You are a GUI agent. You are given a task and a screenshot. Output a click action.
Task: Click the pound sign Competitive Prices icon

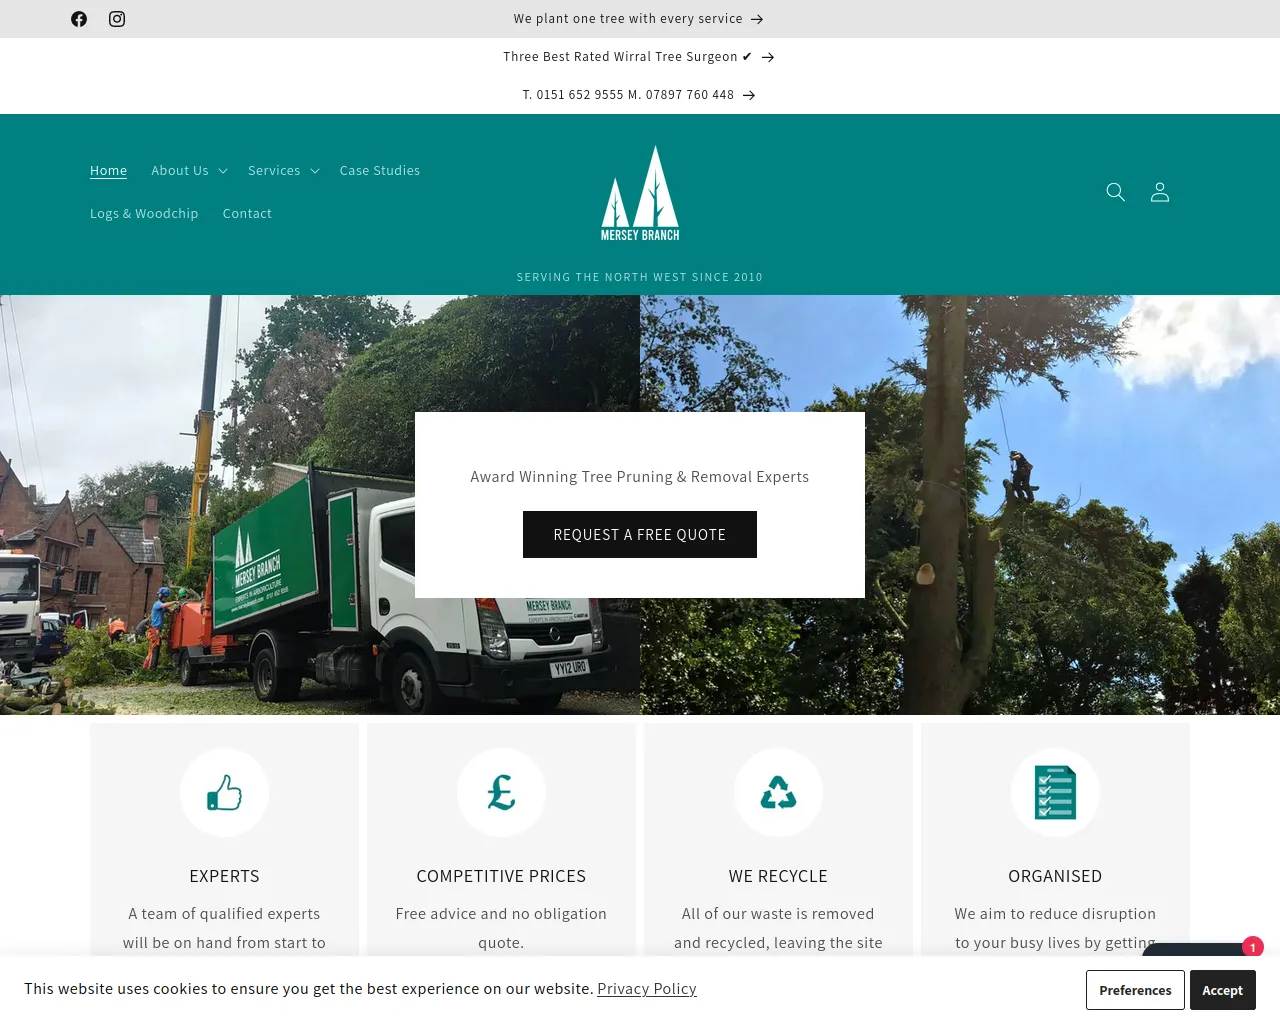click(x=501, y=793)
